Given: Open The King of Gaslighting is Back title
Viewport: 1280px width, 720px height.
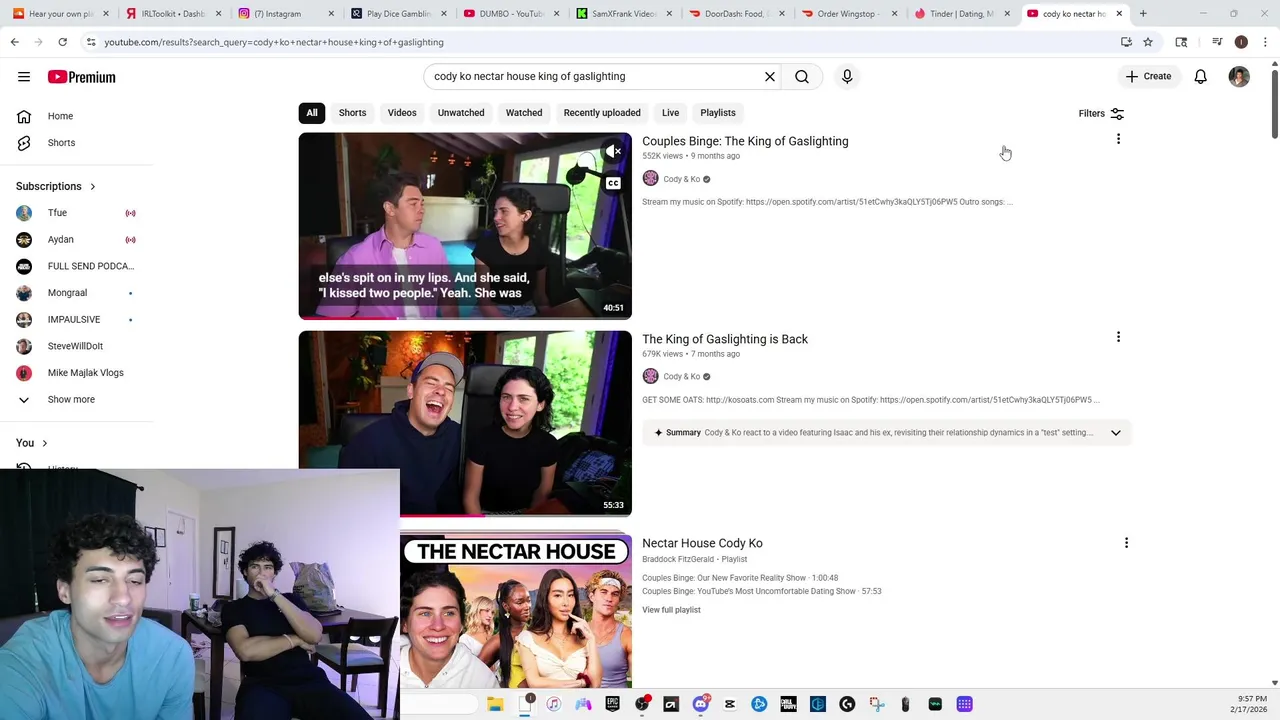Looking at the screenshot, I should (725, 339).
